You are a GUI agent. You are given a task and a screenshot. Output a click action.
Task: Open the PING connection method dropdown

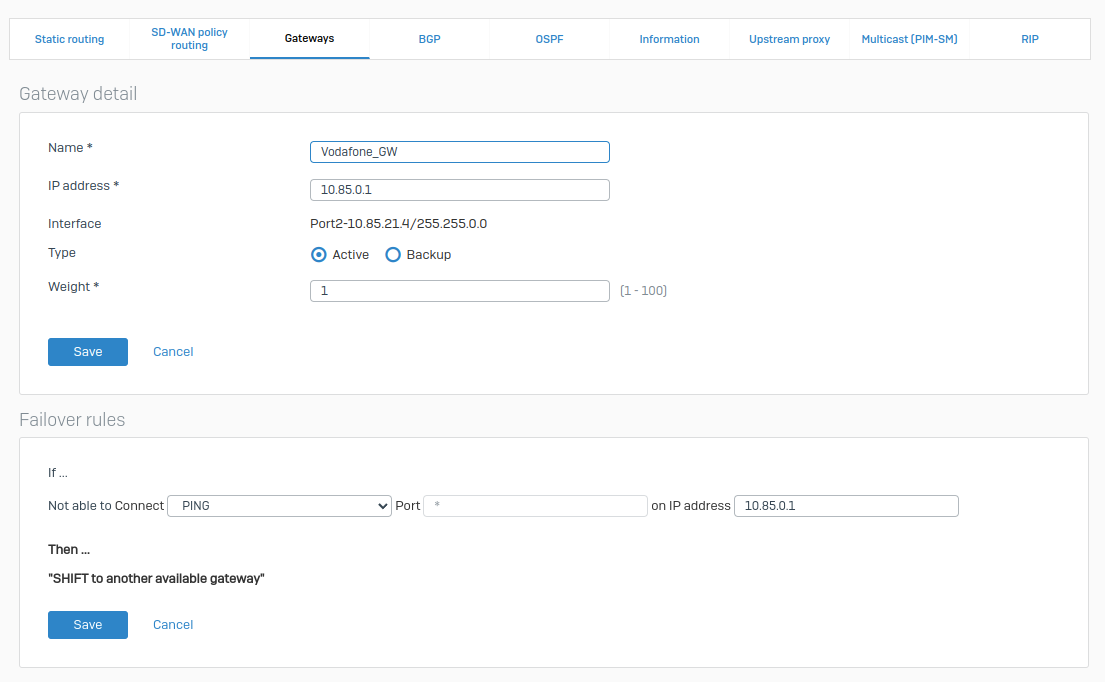pyautogui.click(x=279, y=505)
